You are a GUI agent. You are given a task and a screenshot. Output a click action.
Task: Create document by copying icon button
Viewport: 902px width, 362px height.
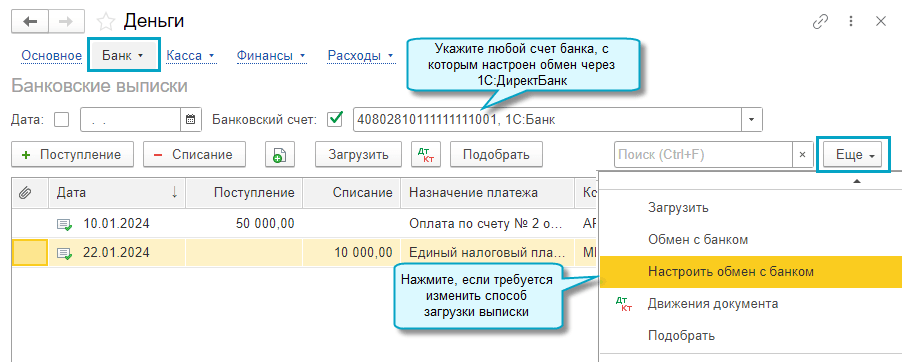click(280, 155)
